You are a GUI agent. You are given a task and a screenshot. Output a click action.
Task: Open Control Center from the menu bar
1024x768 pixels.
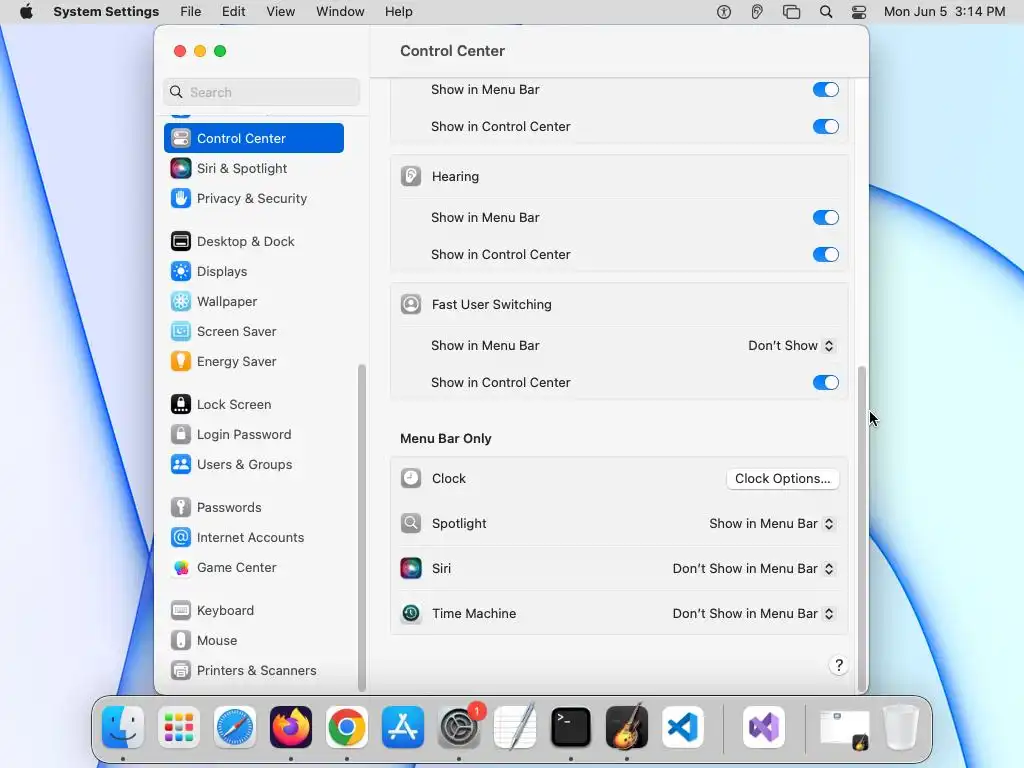tap(859, 12)
